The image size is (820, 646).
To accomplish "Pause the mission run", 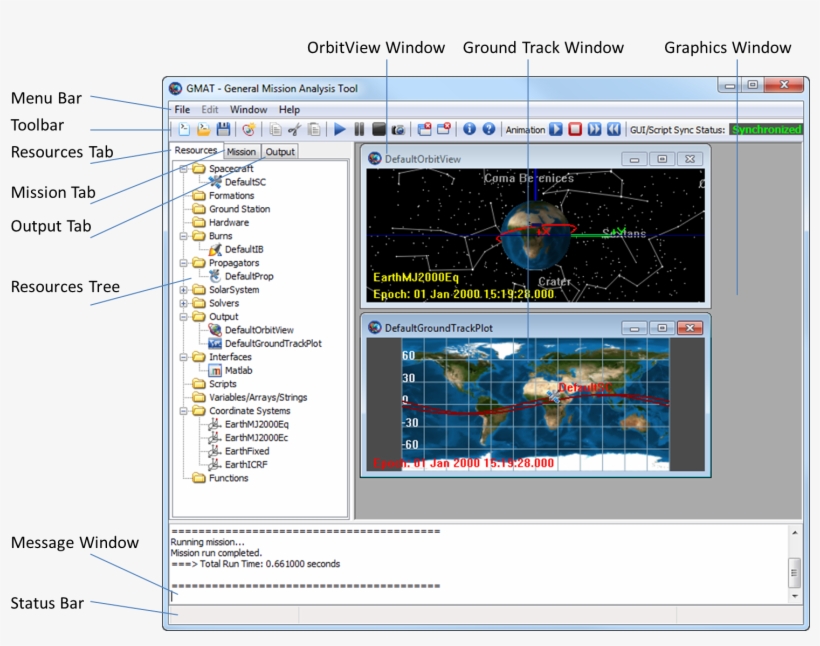I will [x=359, y=129].
